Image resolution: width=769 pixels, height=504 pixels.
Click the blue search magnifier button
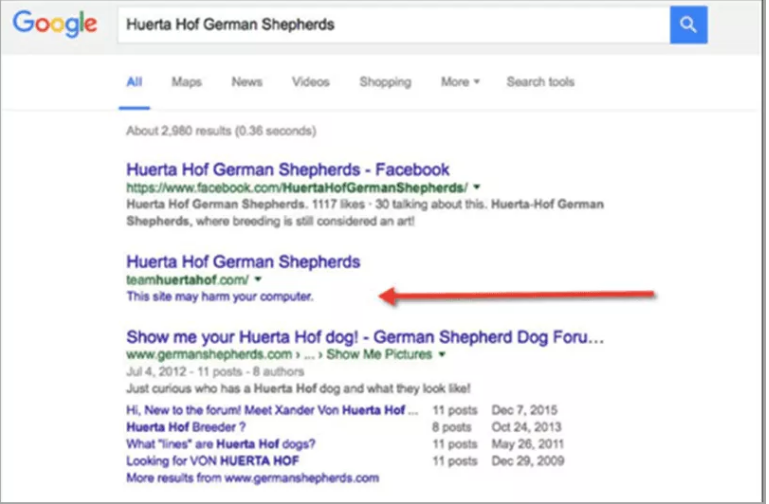688,24
